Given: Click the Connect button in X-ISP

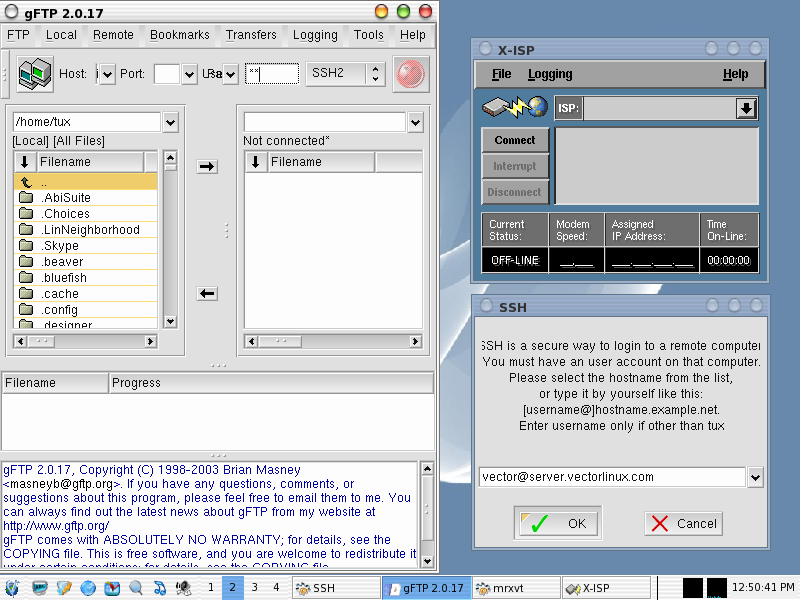Looking at the screenshot, I should click(515, 140).
